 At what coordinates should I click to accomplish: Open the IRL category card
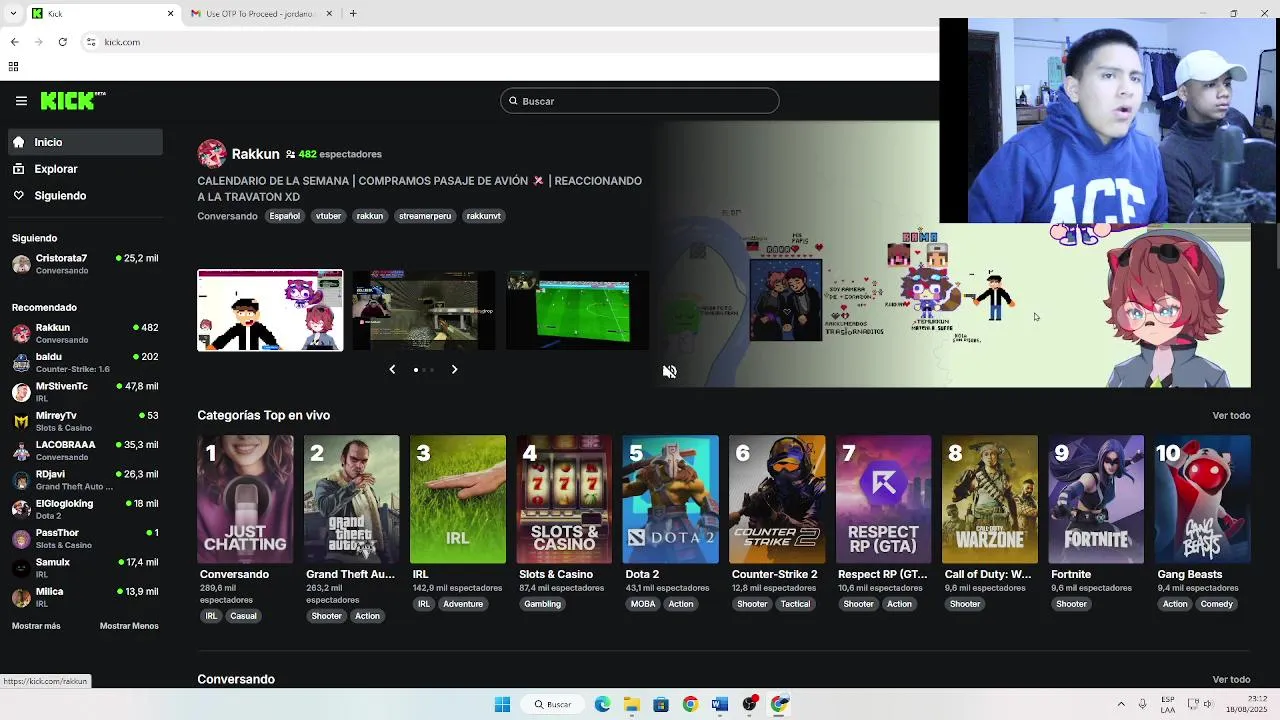(x=458, y=499)
